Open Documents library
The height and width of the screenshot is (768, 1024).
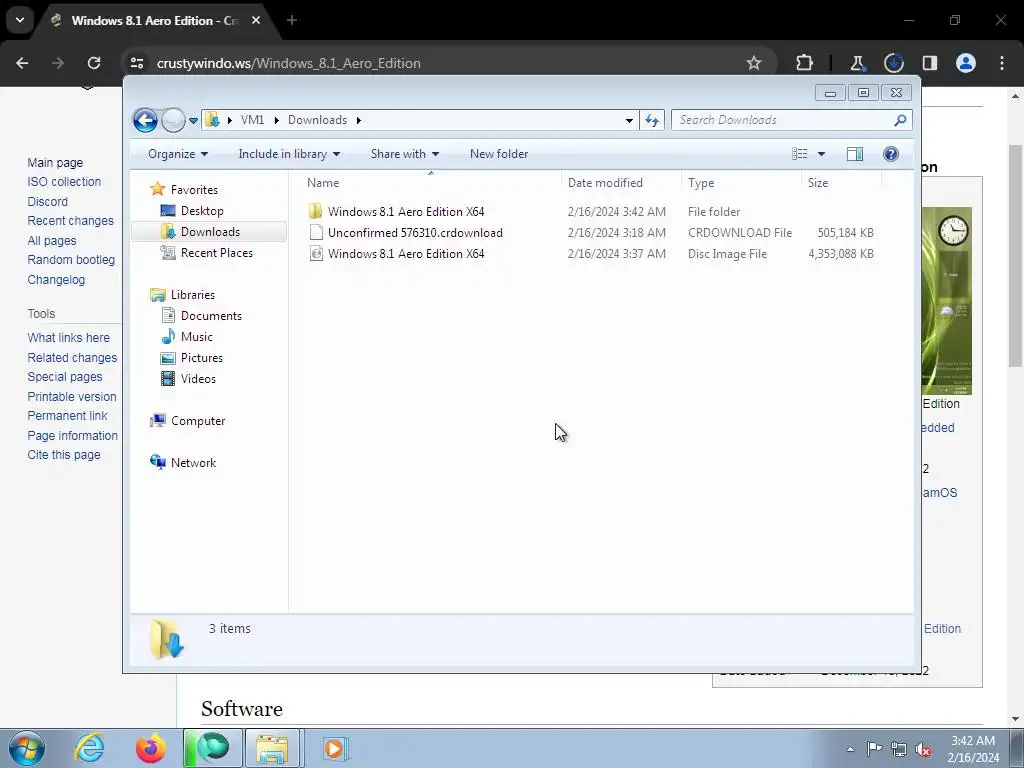(211, 316)
